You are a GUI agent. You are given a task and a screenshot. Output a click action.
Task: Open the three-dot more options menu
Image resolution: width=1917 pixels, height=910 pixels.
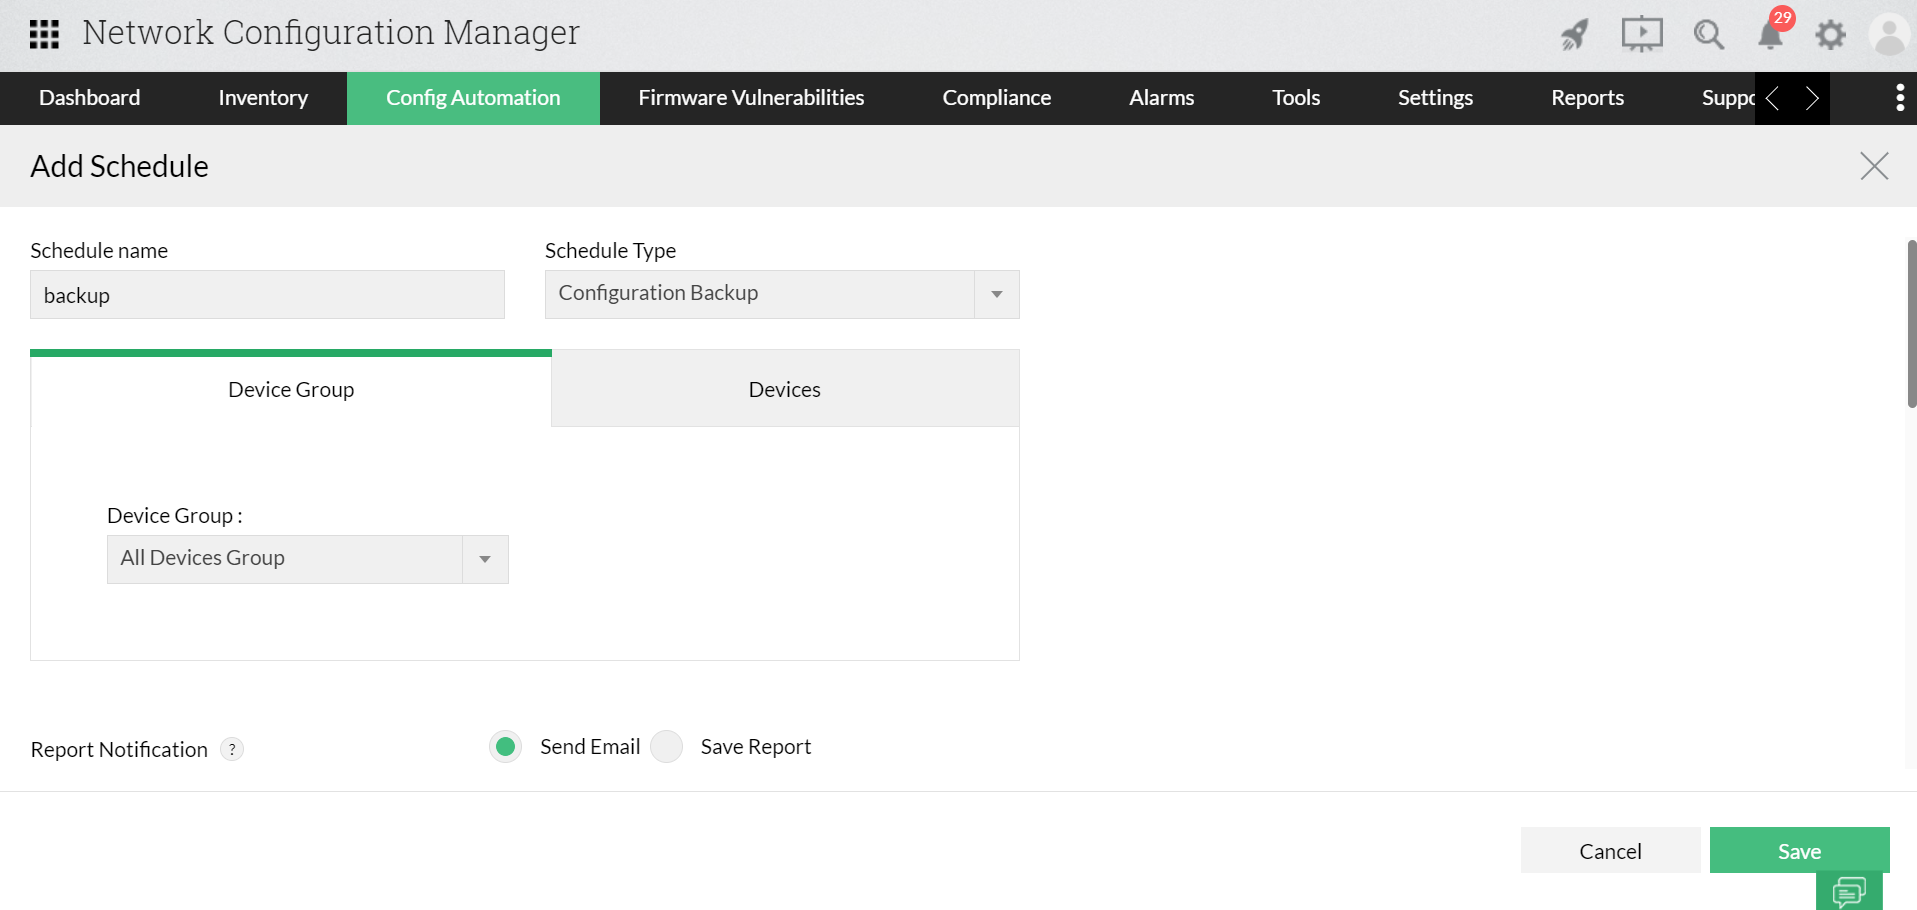pyautogui.click(x=1899, y=98)
